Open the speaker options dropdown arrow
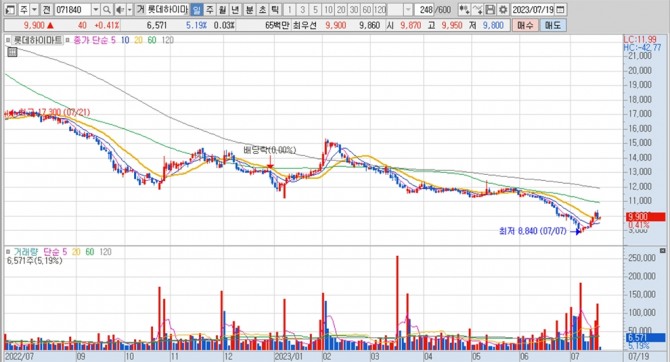670x362 pixels. 130,9
